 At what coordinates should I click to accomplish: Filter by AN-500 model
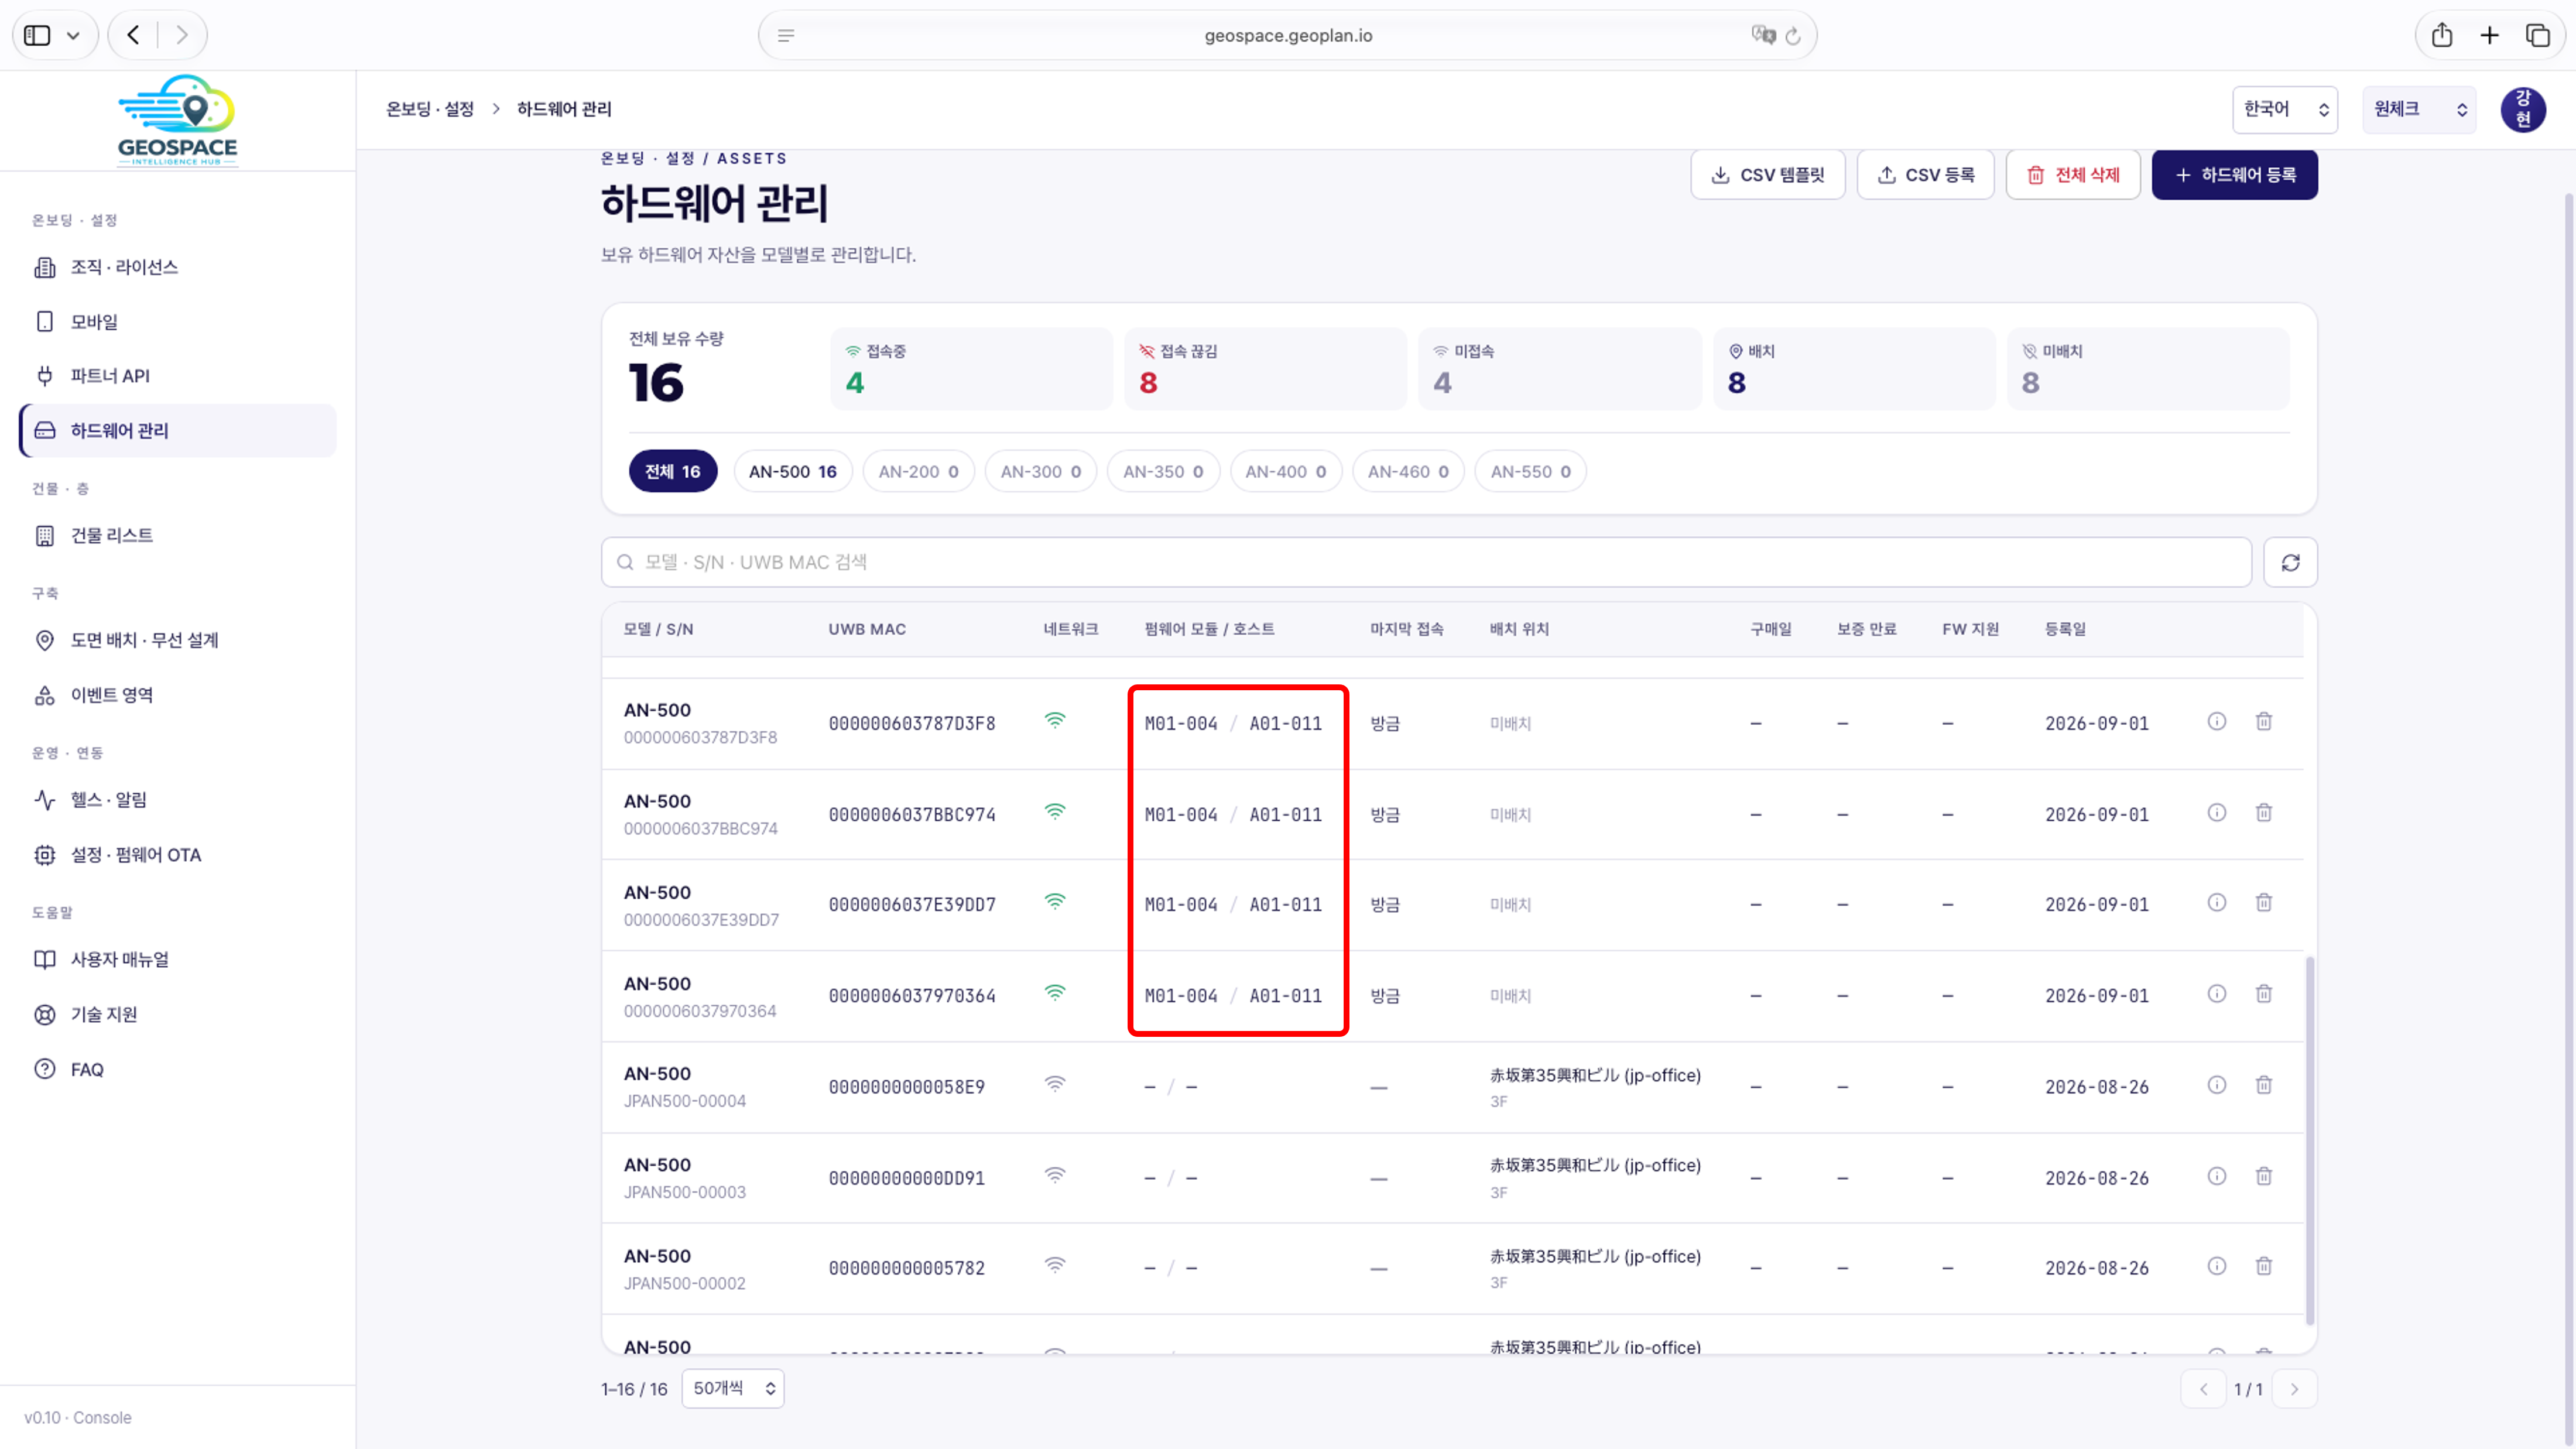(793, 472)
